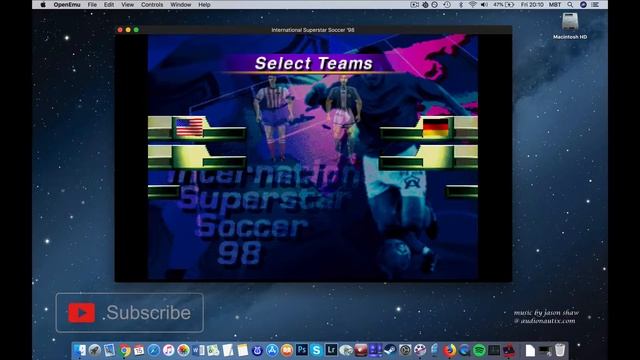Launch Firefox from the Dock
The height and width of the screenshot is (360, 640).
[x=449, y=350]
